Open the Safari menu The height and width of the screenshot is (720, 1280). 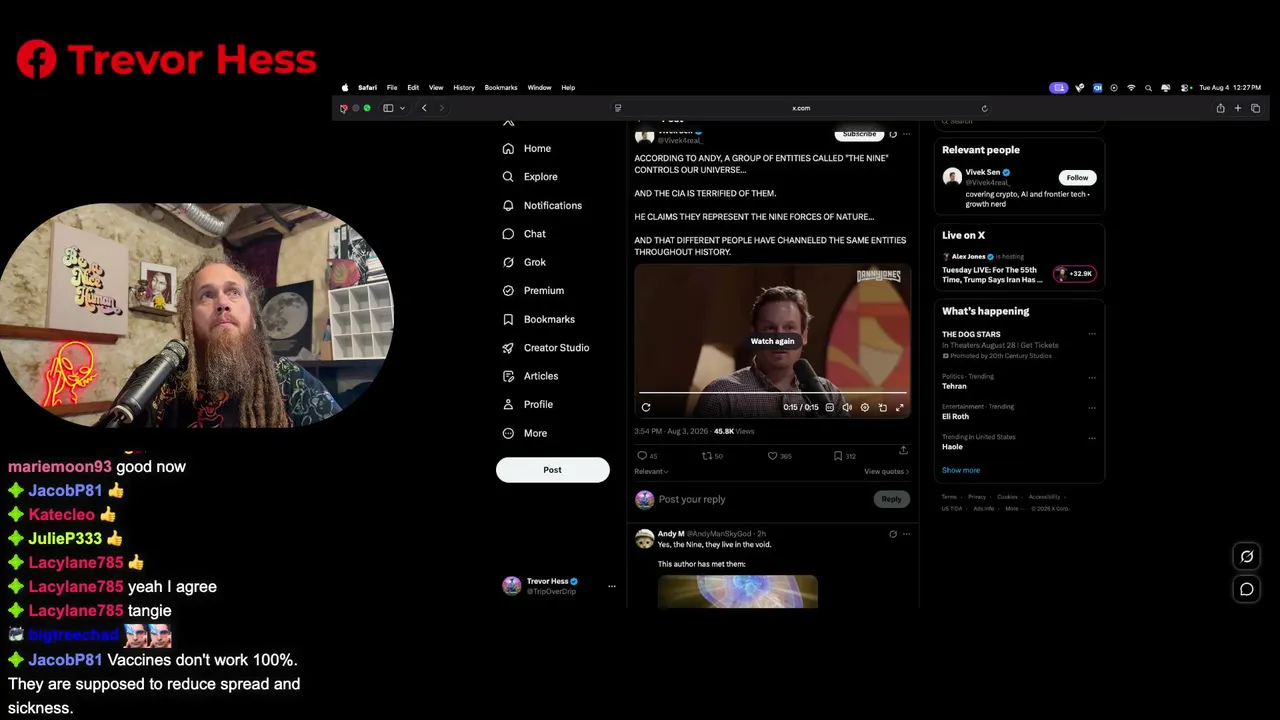coord(367,88)
